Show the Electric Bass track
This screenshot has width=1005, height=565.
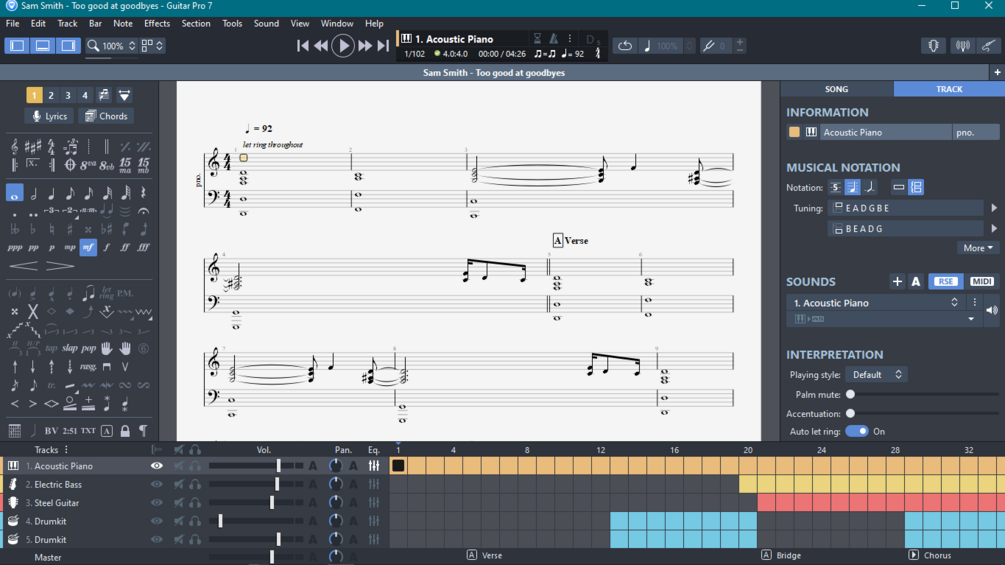tap(156, 485)
